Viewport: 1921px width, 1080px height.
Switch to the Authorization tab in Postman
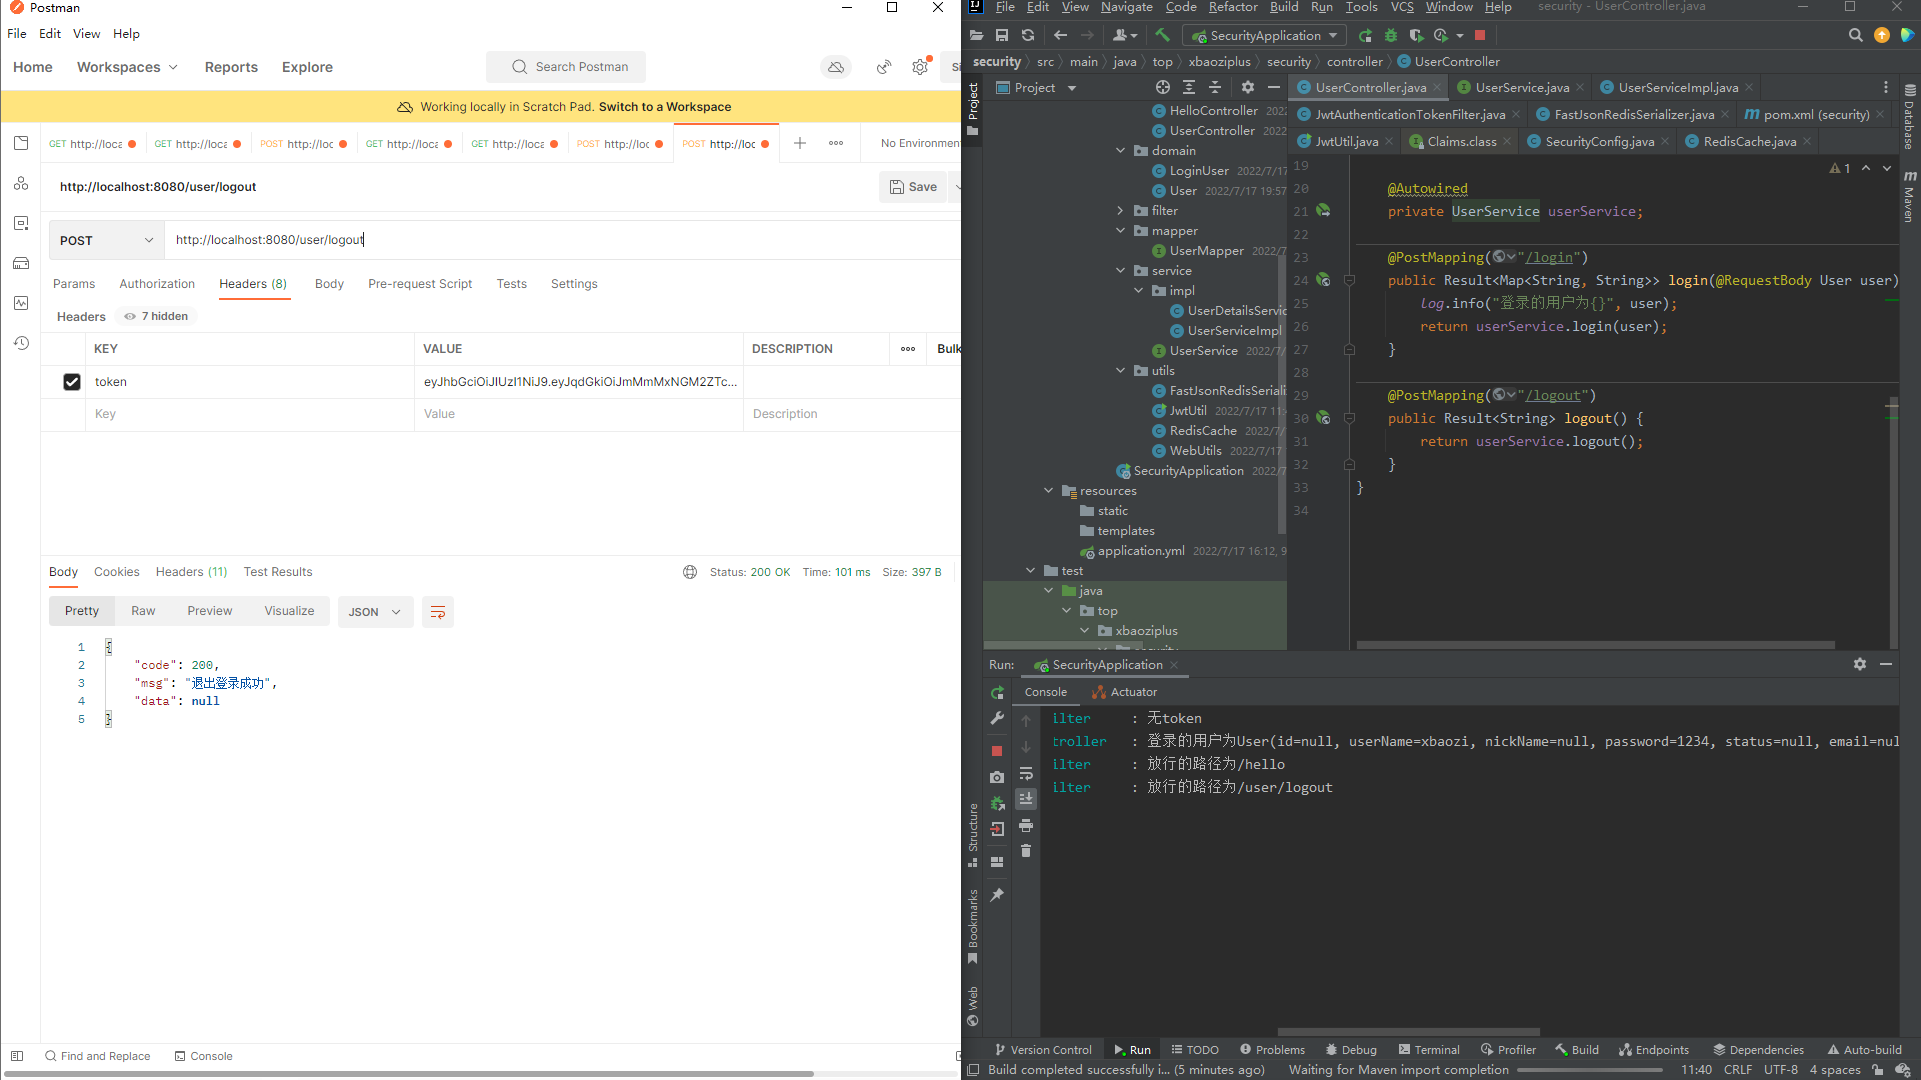157,284
